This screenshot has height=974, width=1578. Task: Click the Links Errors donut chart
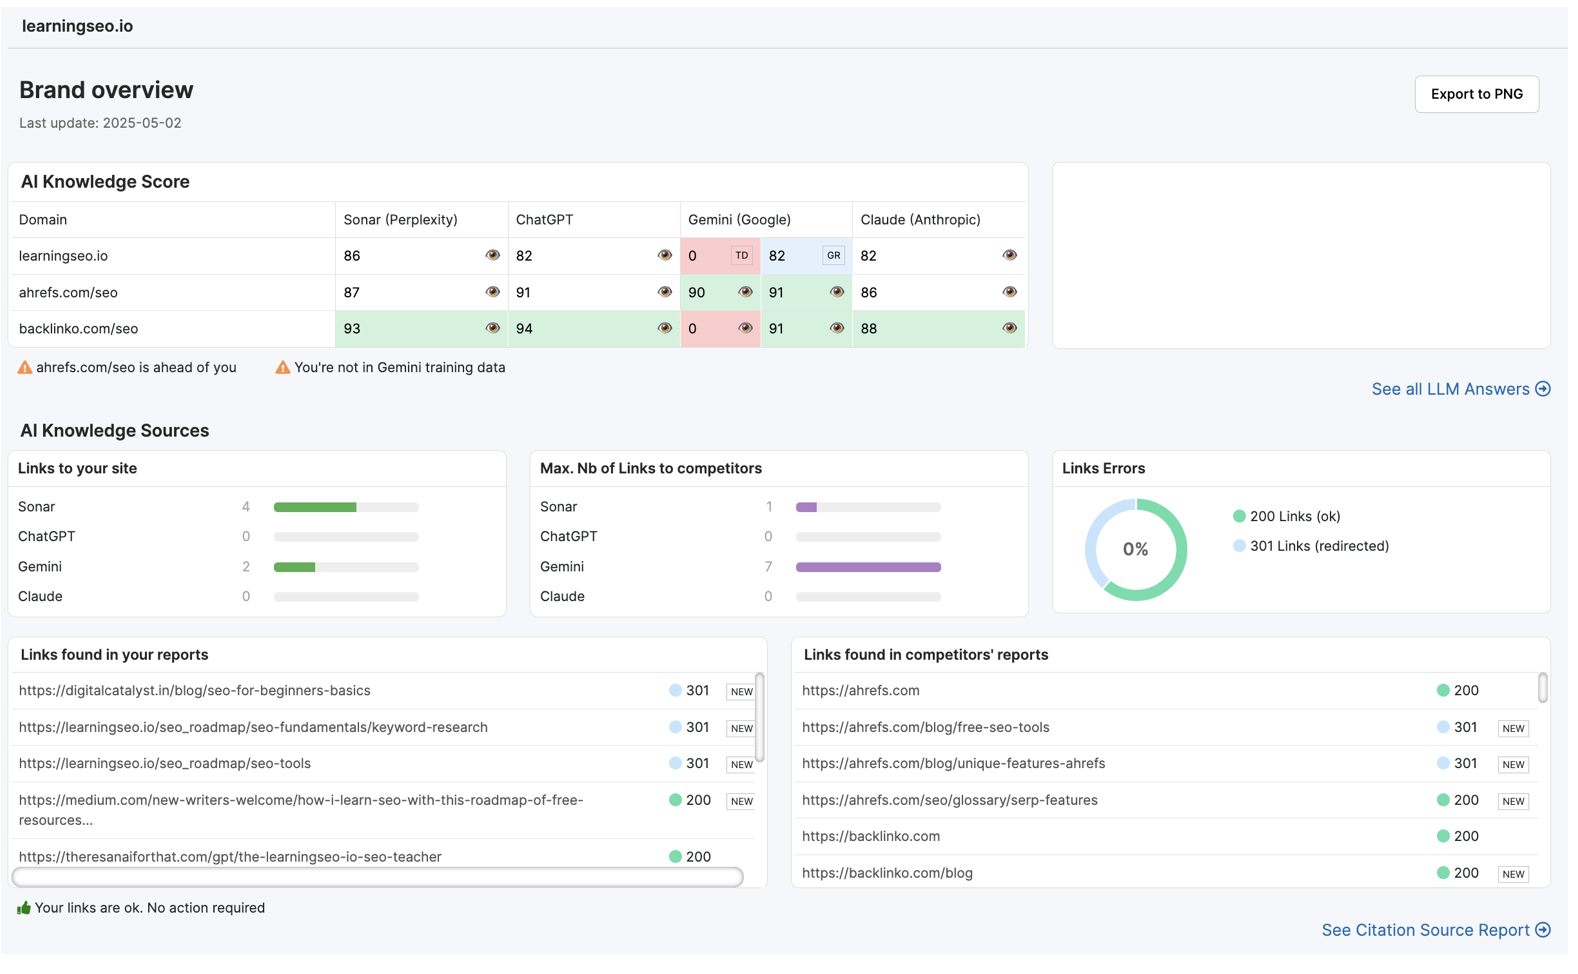(x=1136, y=549)
